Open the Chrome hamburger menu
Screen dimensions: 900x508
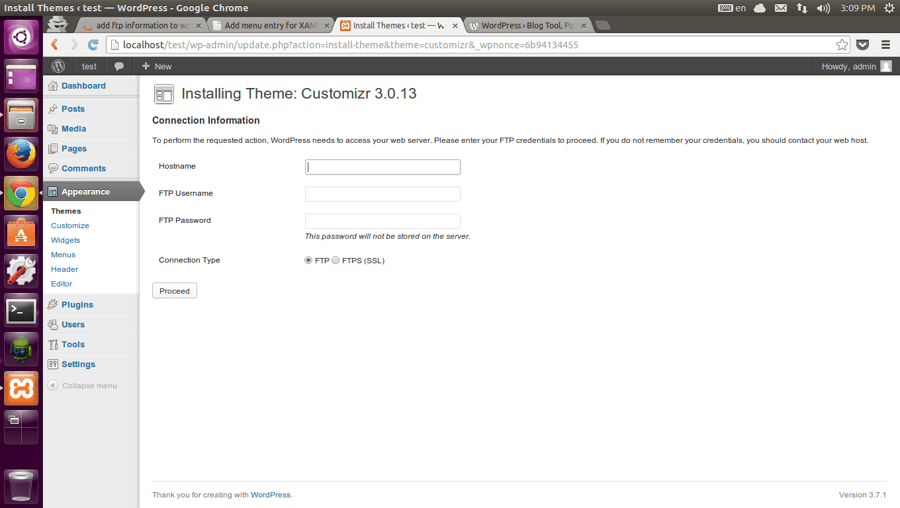886,45
